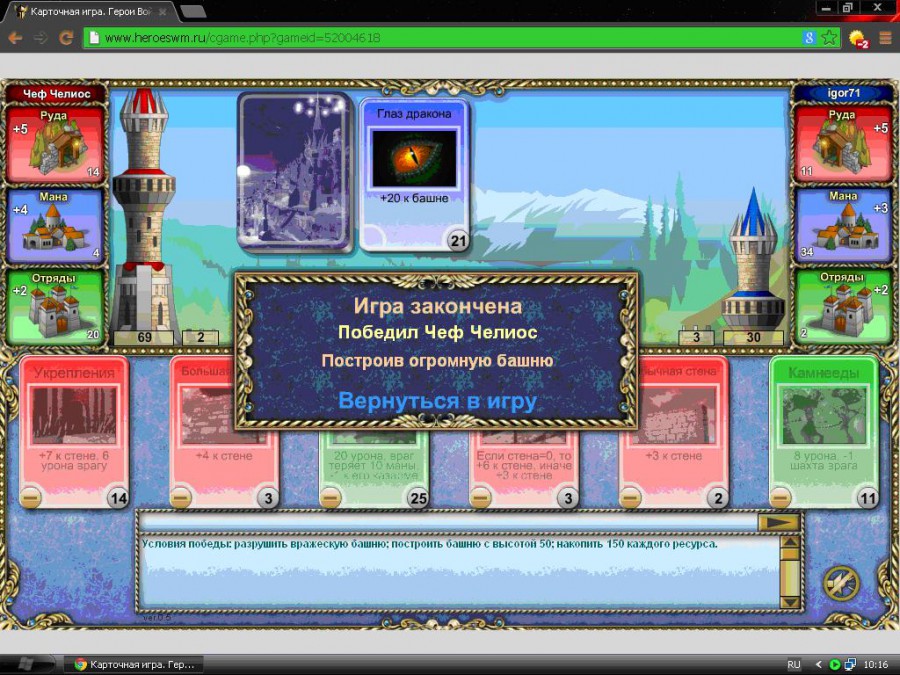The height and width of the screenshot is (675, 900).
Task: Click the chat message input field
Action: [x=449, y=522]
